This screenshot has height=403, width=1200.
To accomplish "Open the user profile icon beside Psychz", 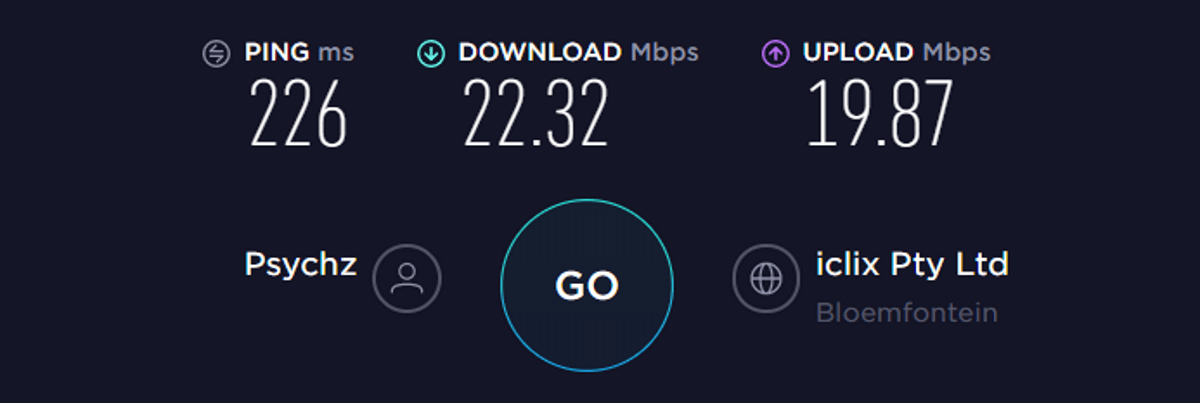I will 407,277.
